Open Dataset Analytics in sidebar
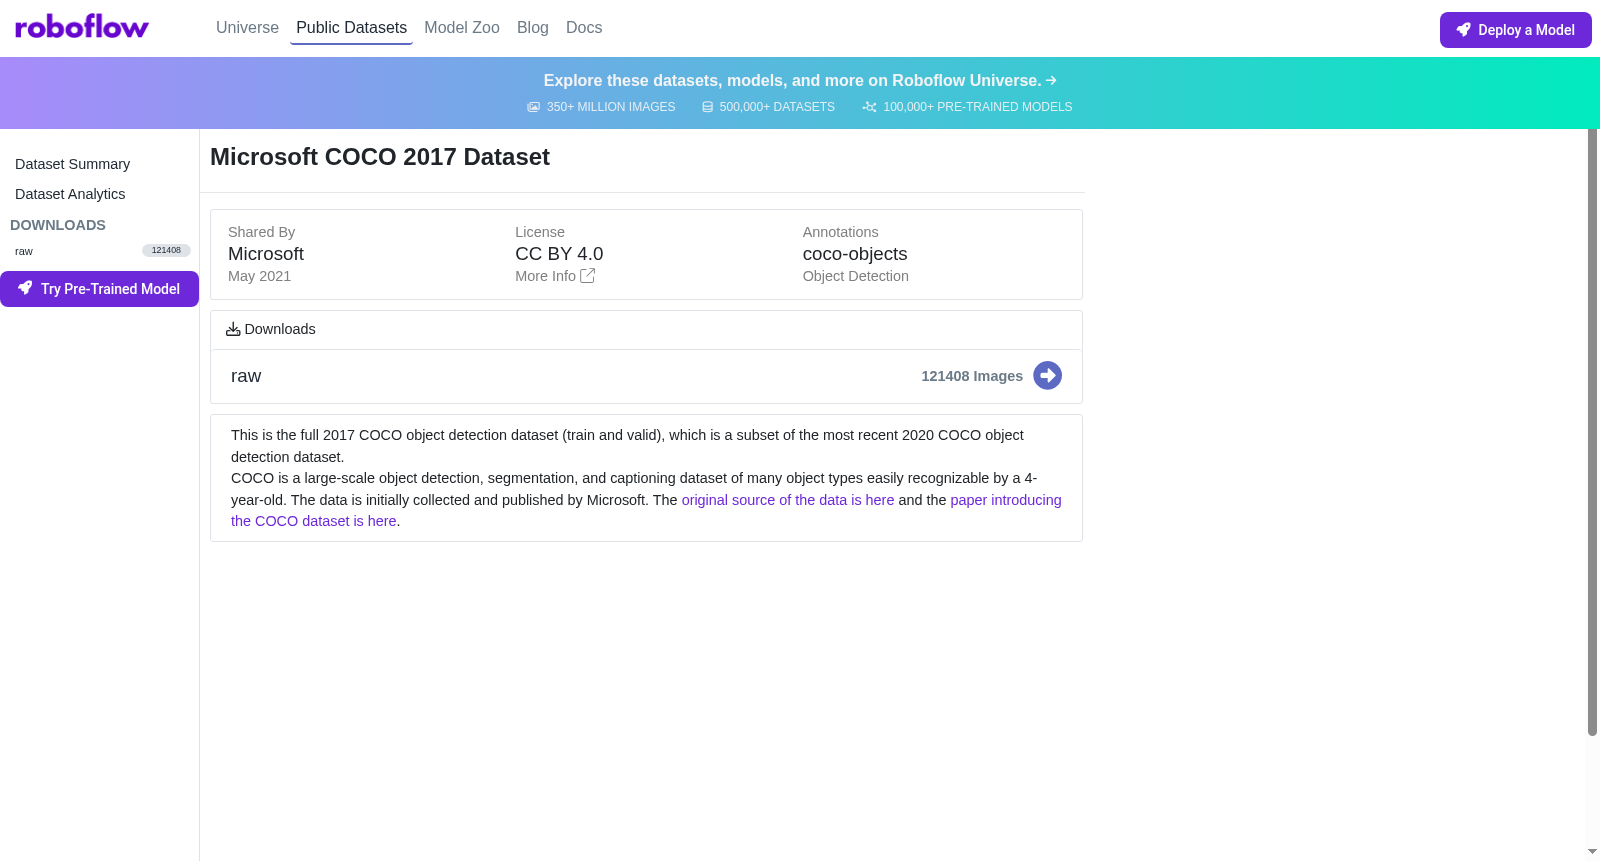 [70, 194]
